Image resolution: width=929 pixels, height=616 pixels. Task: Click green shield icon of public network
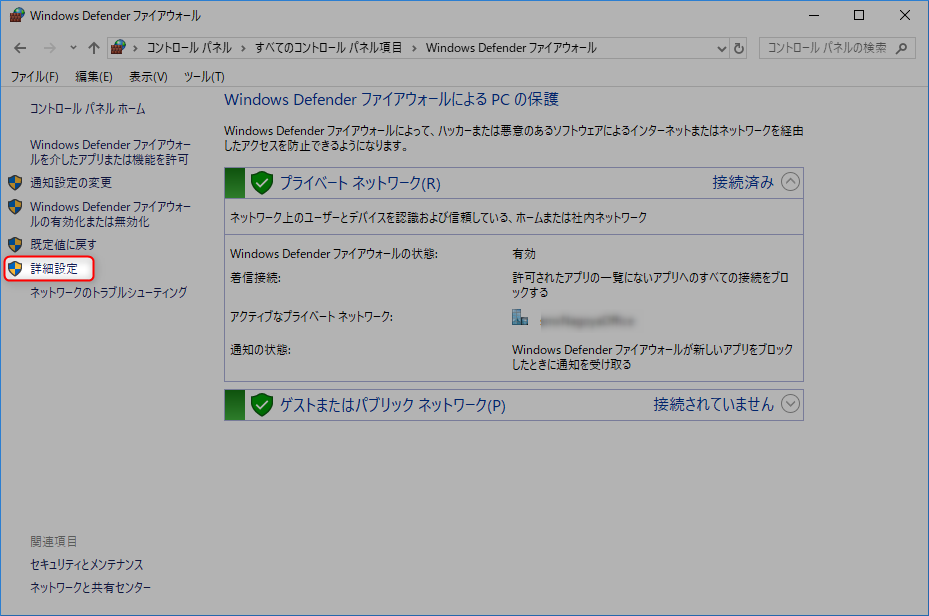click(261, 405)
